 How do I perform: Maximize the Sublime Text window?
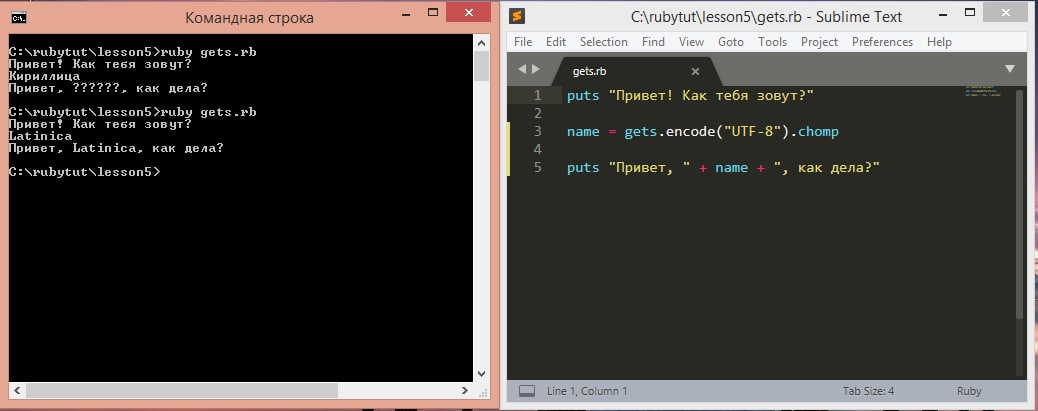click(x=970, y=13)
